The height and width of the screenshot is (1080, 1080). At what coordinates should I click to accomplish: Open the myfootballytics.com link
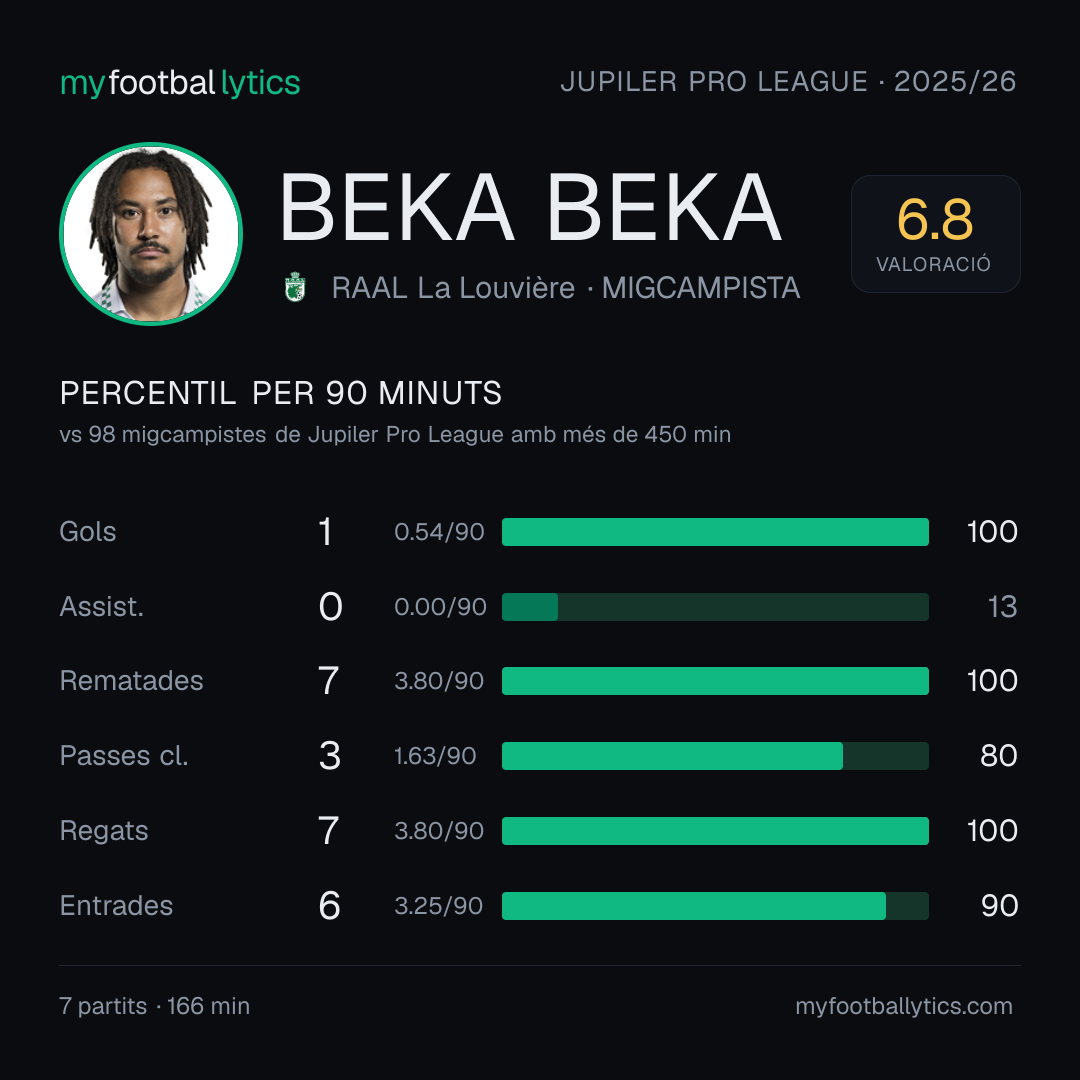pos(904,1006)
